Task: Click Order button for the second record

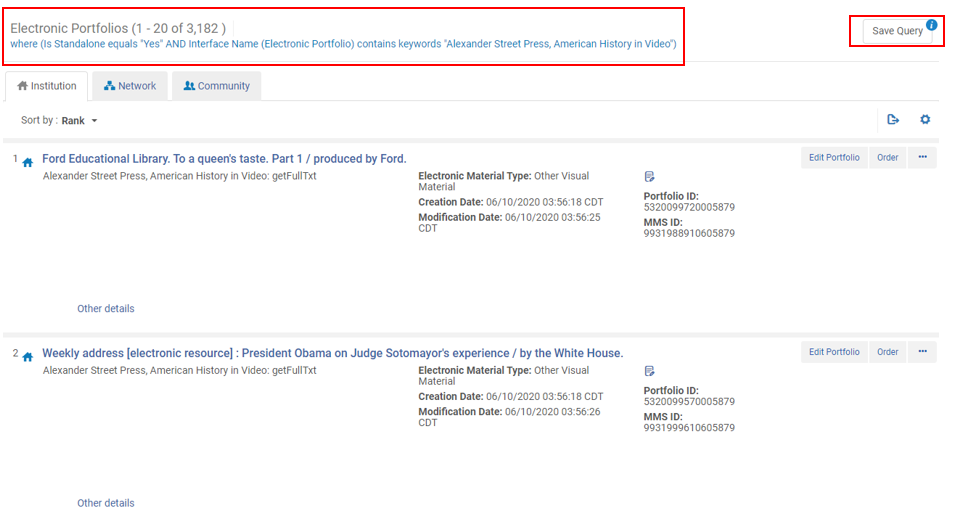Action: [x=888, y=352]
